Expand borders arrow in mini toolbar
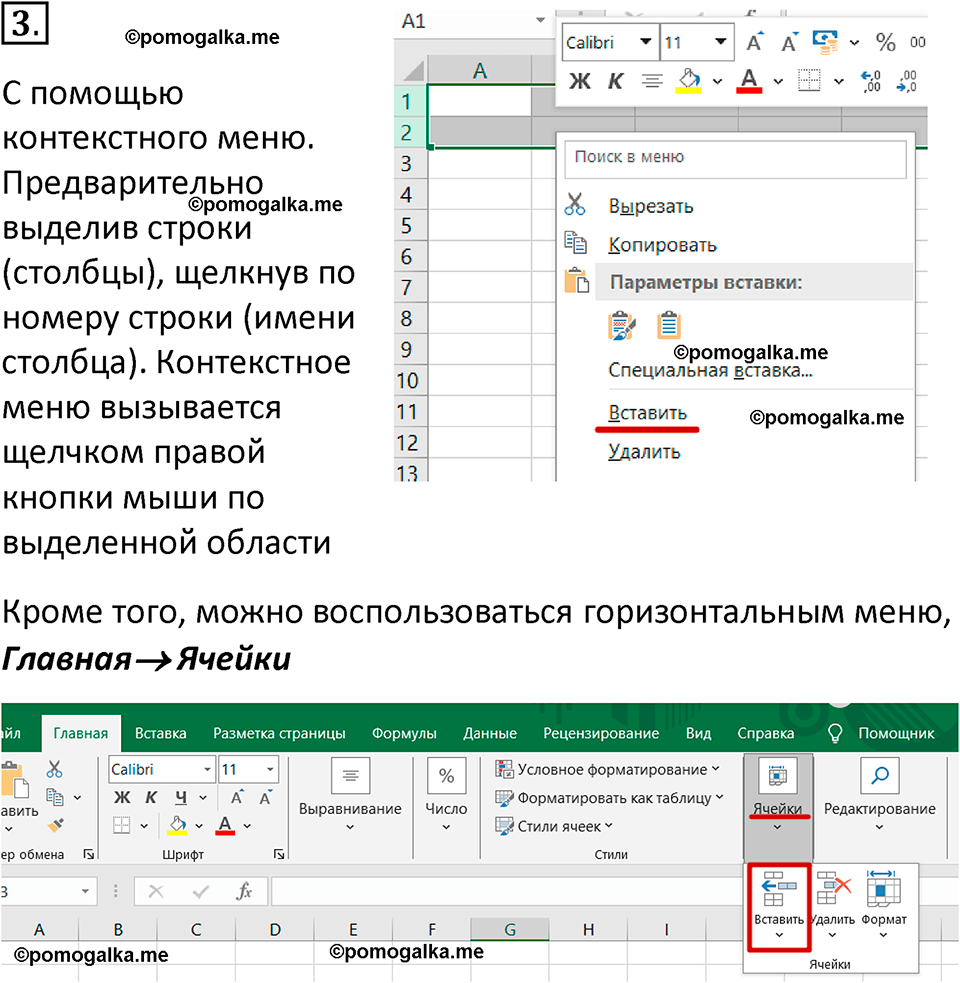960x983 pixels. click(x=838, y=81)
